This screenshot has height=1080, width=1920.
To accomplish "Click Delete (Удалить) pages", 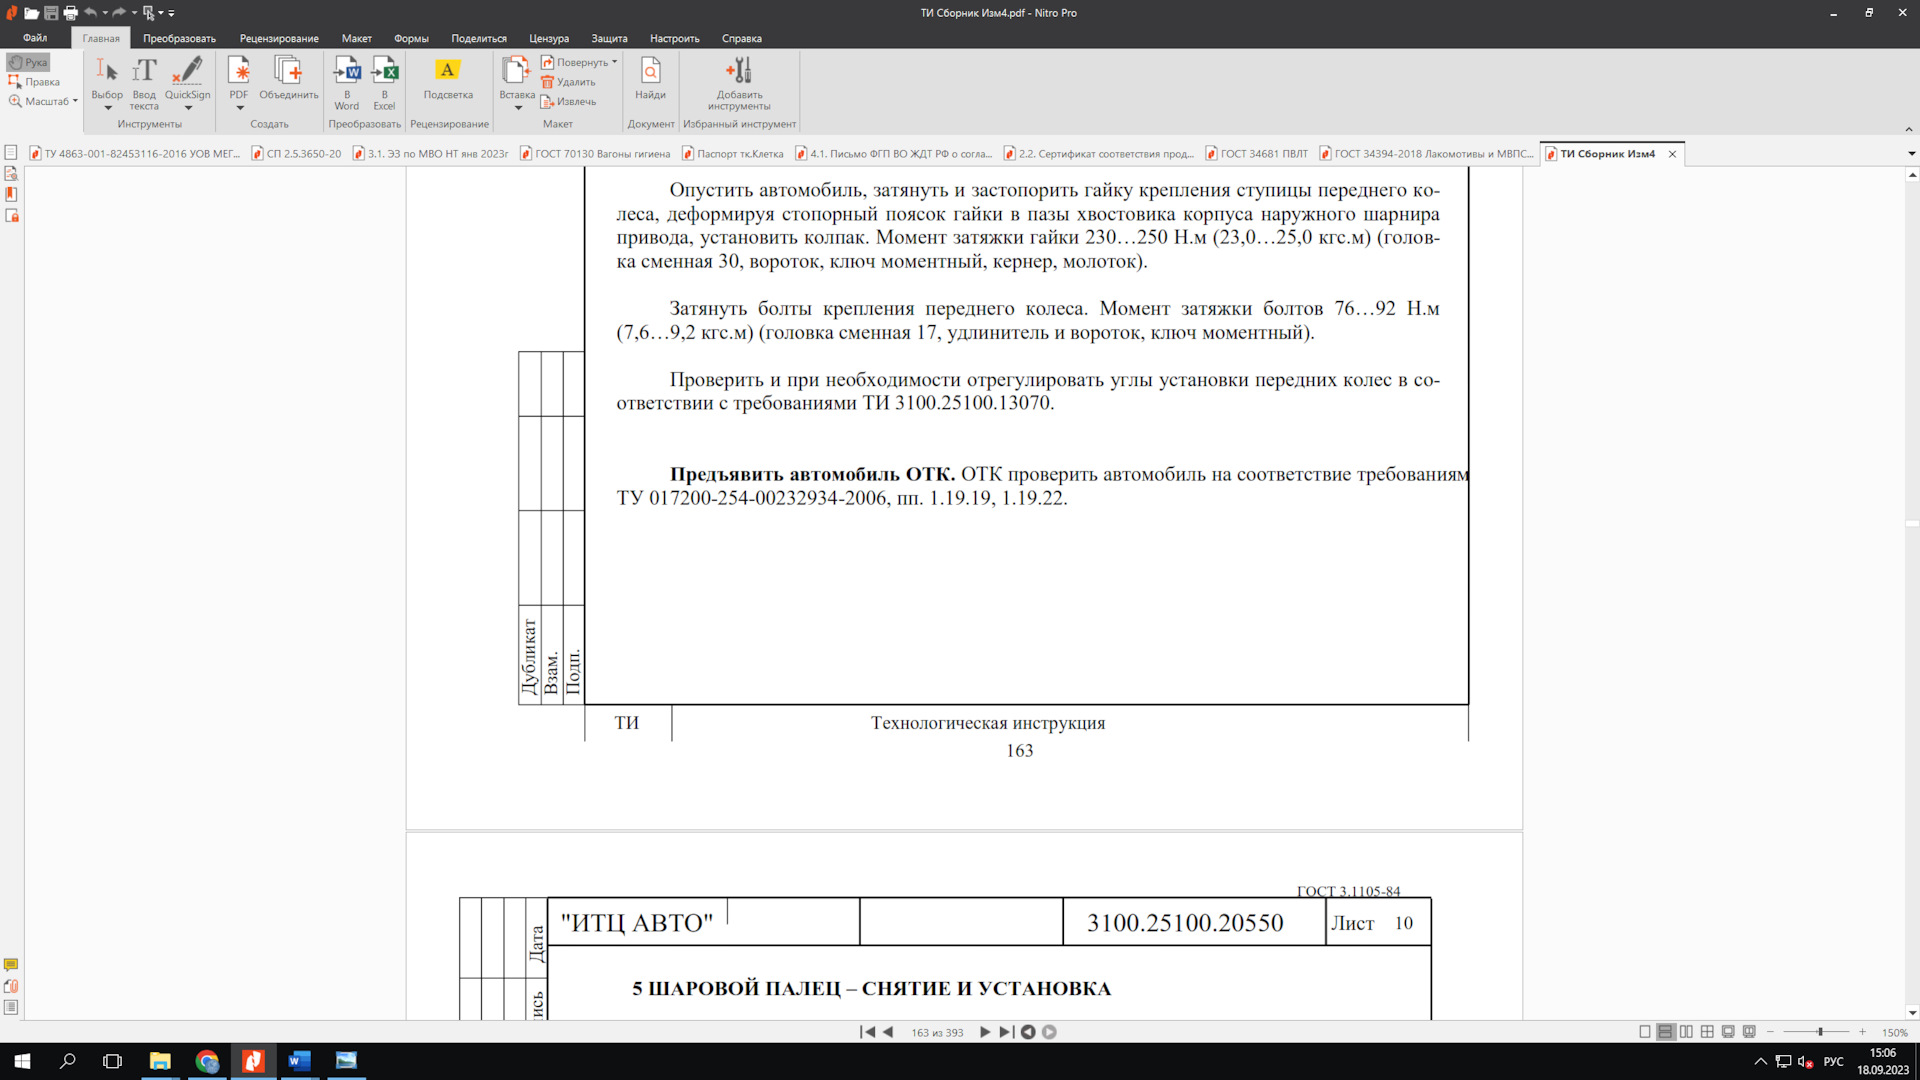I will click(568, 82).
